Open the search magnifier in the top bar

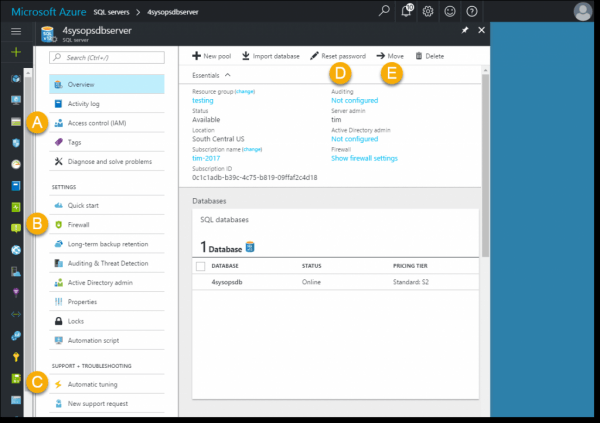tap(384, 11)
